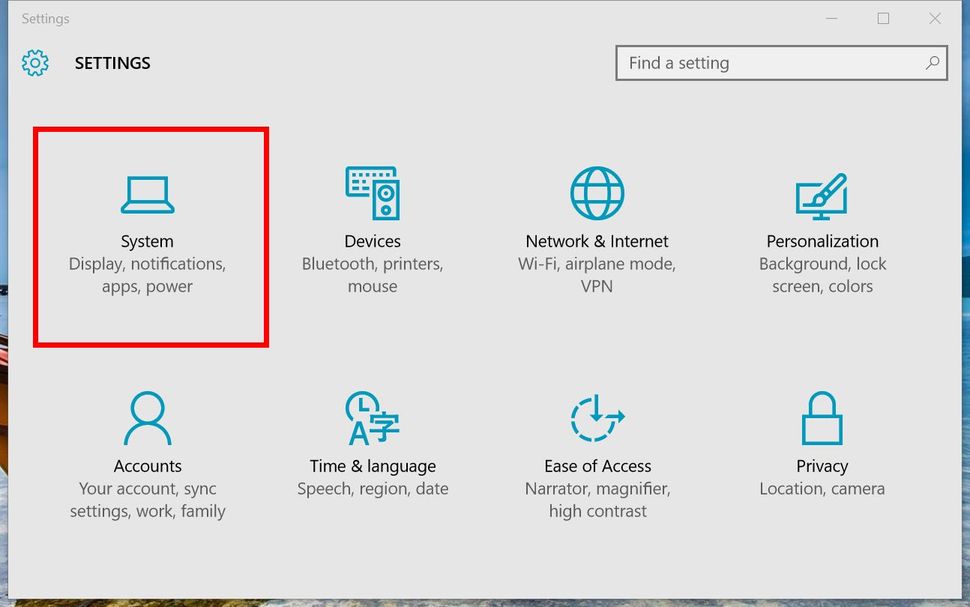Open Bluetooth, printers, mouse settings

click(372, 275)
